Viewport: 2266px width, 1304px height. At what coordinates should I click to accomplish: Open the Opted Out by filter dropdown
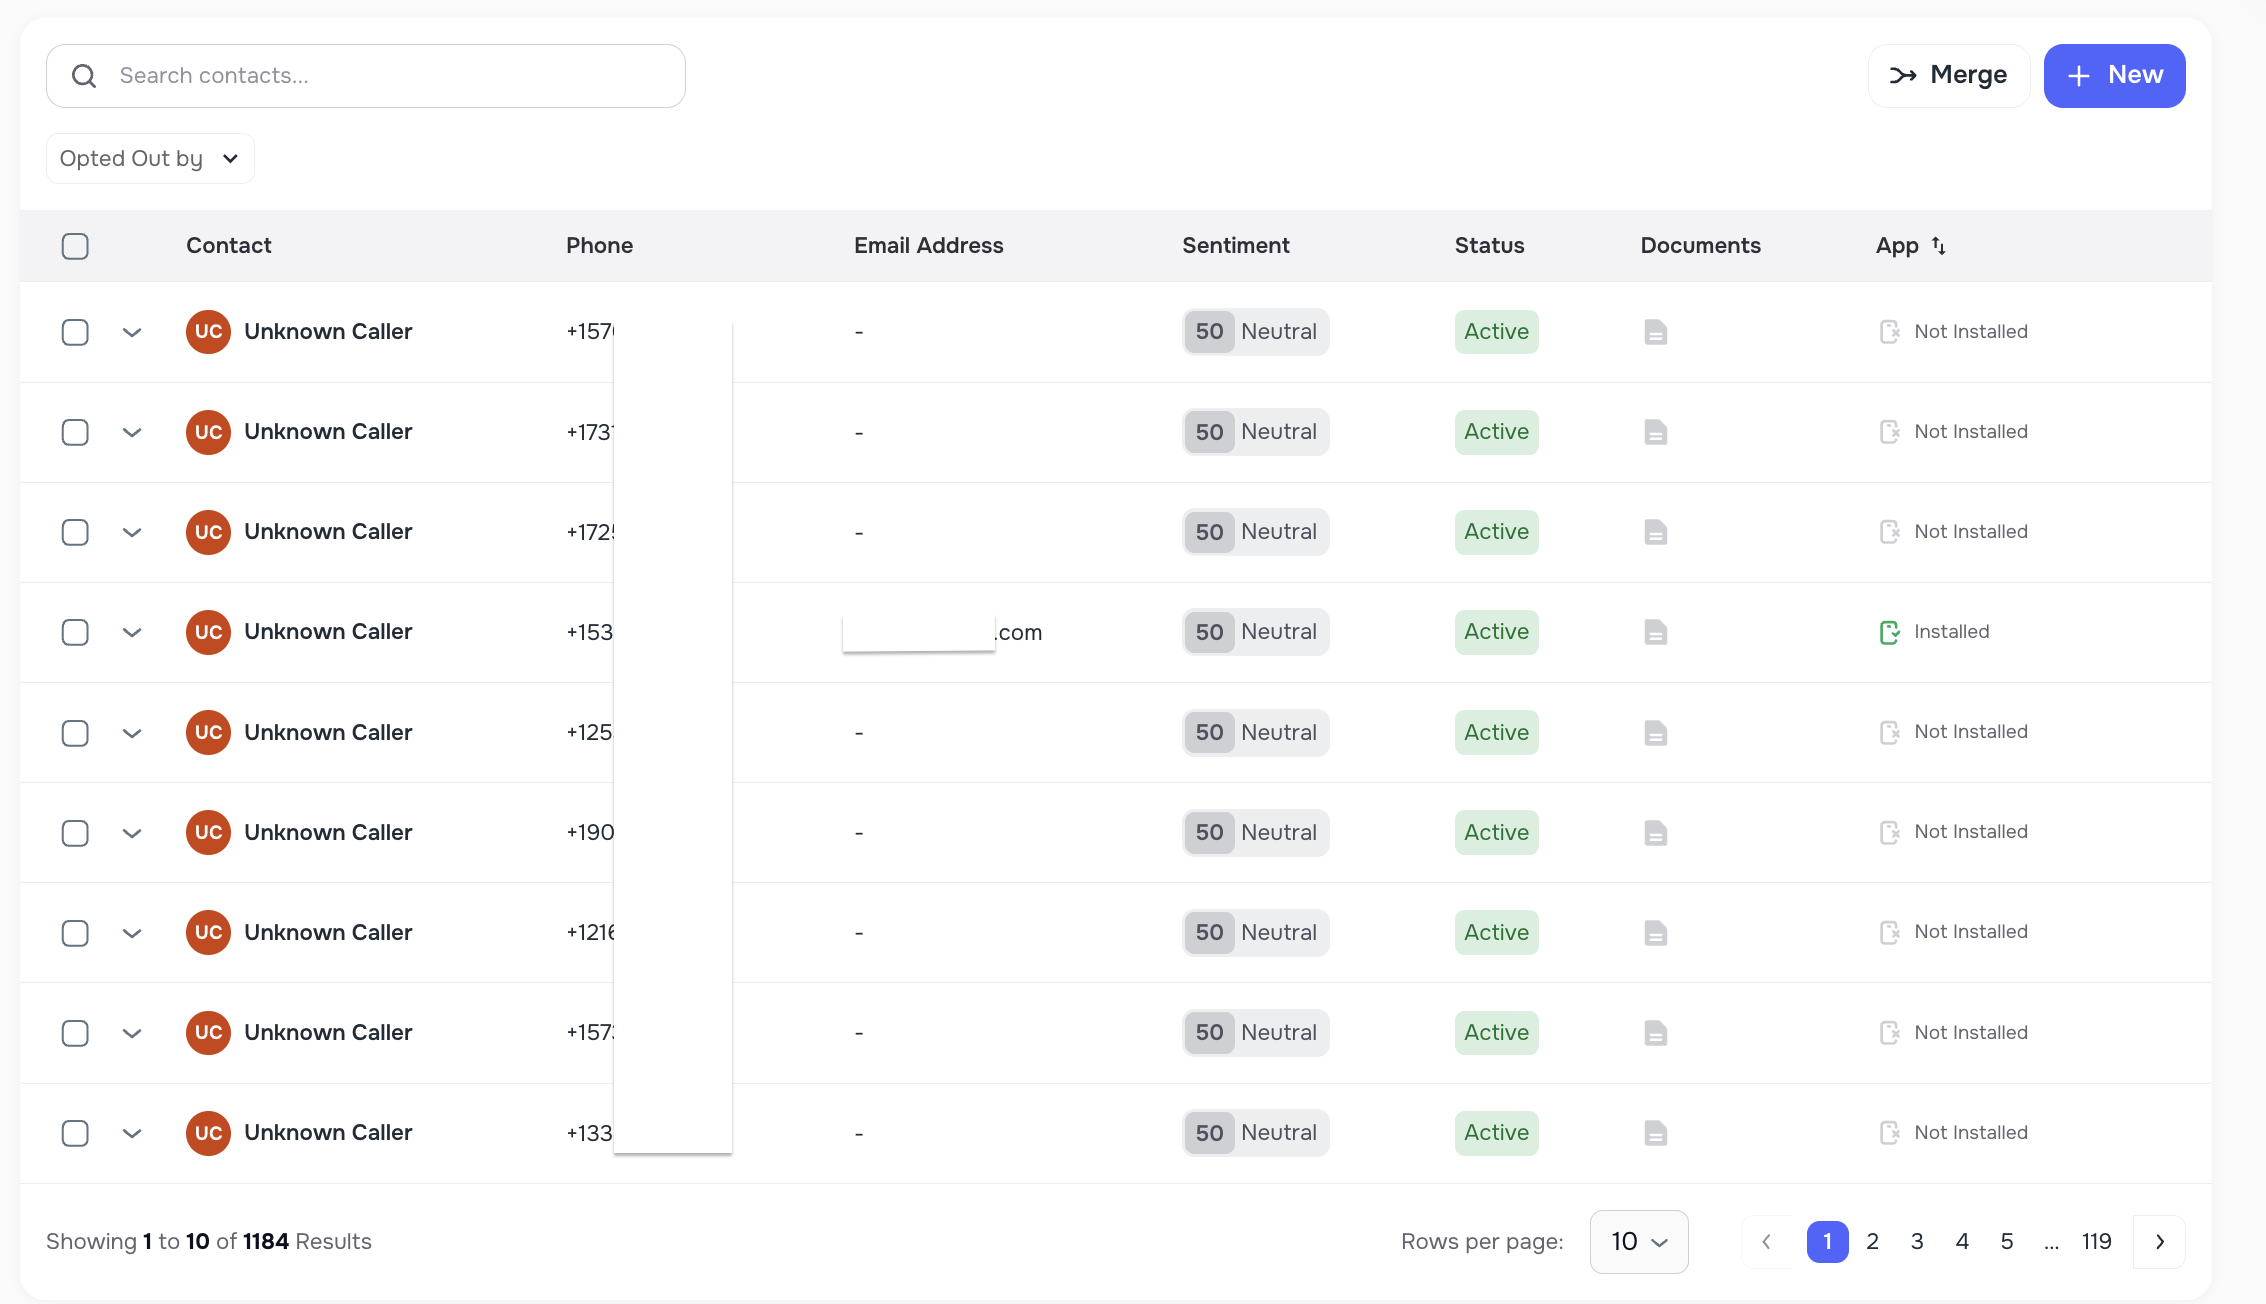pyautogui.click(x=149, y=158)
